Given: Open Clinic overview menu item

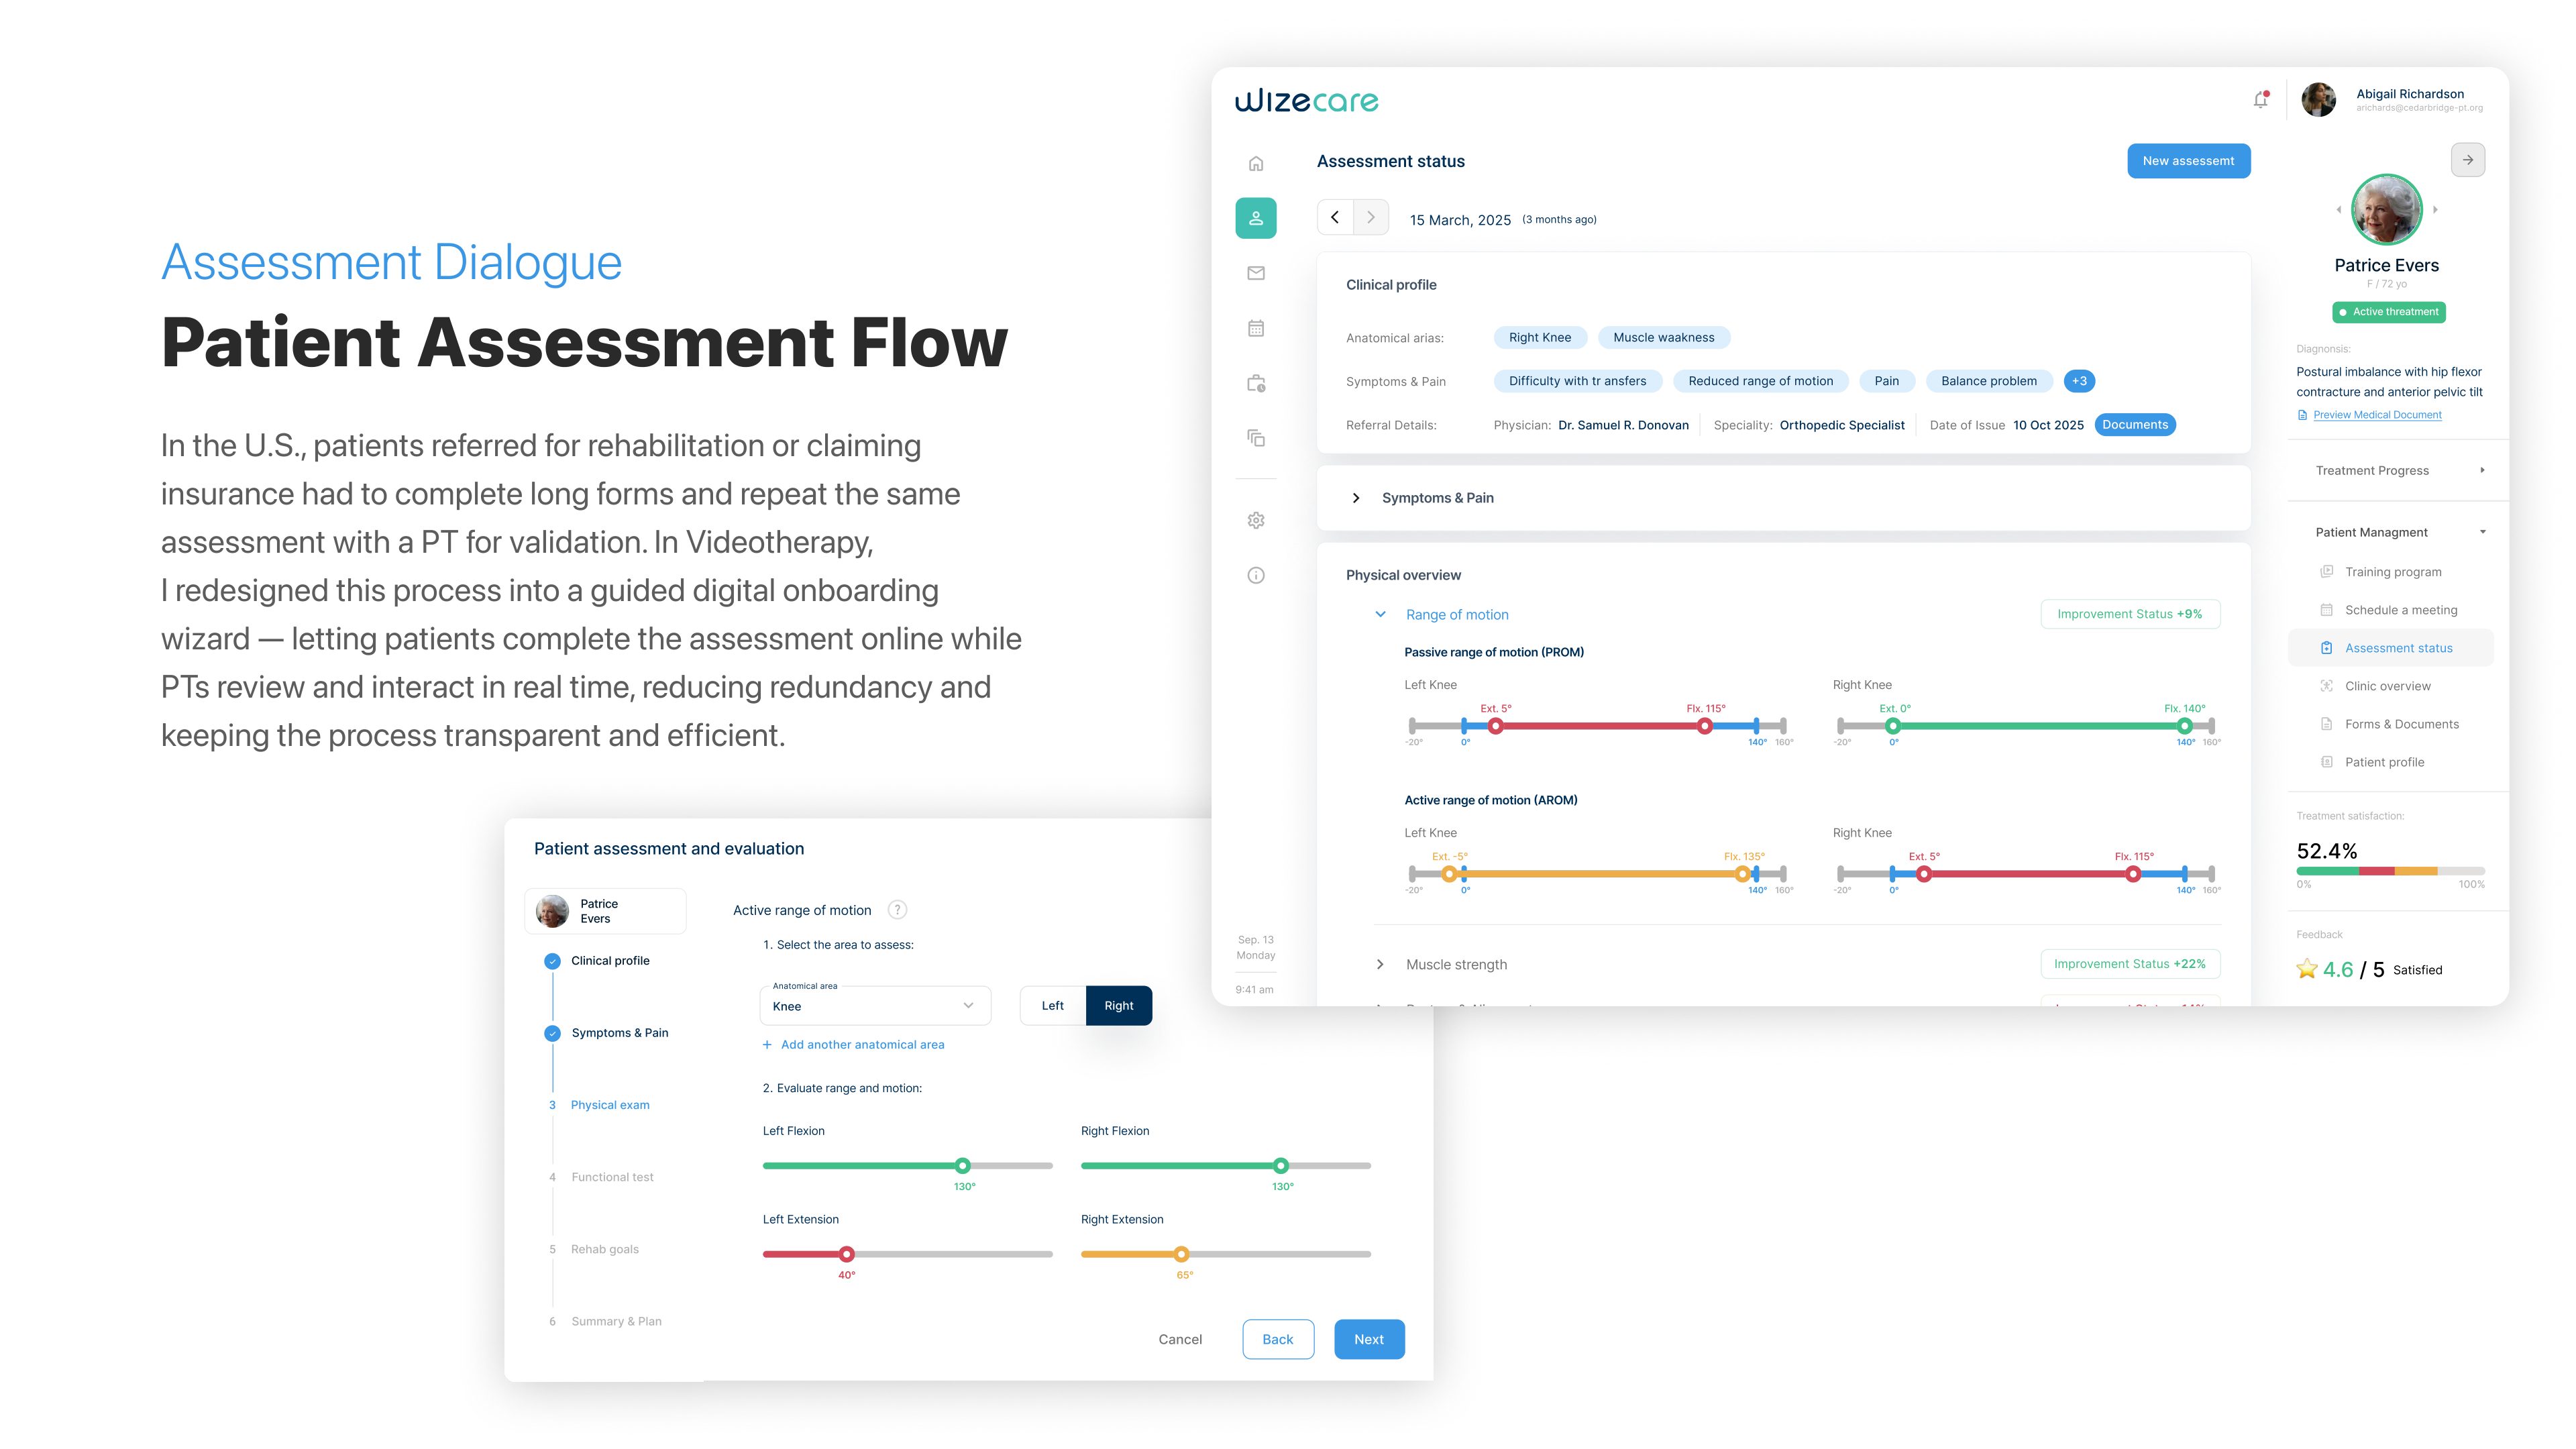Looking at the screenshot, I should point(2392,686).
